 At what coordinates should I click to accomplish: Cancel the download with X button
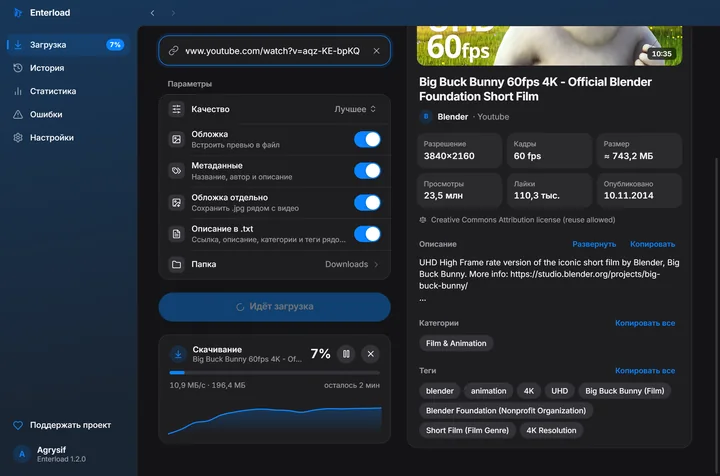pyautogui.click(x=371, y=354)
